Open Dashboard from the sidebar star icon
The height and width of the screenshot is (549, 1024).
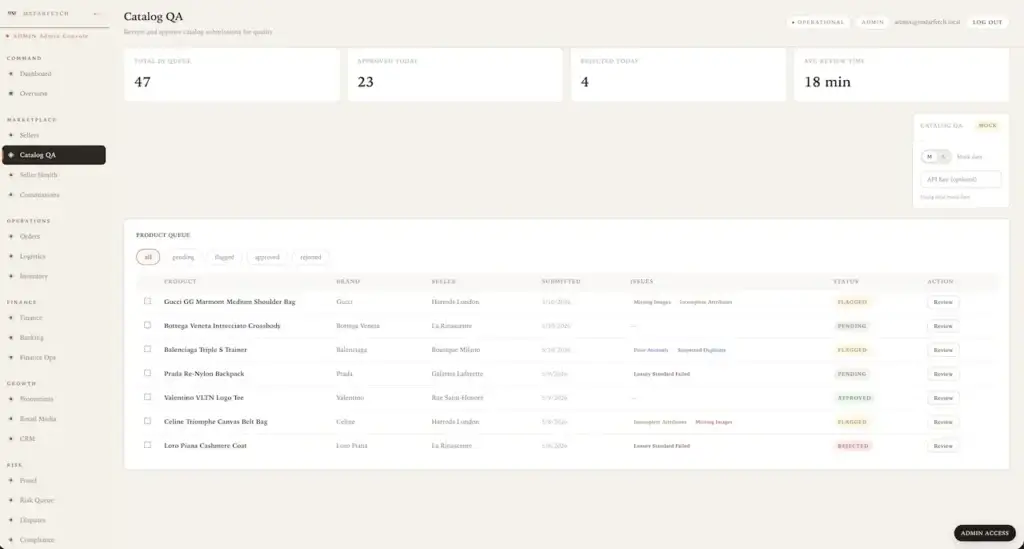pos(11,74)
